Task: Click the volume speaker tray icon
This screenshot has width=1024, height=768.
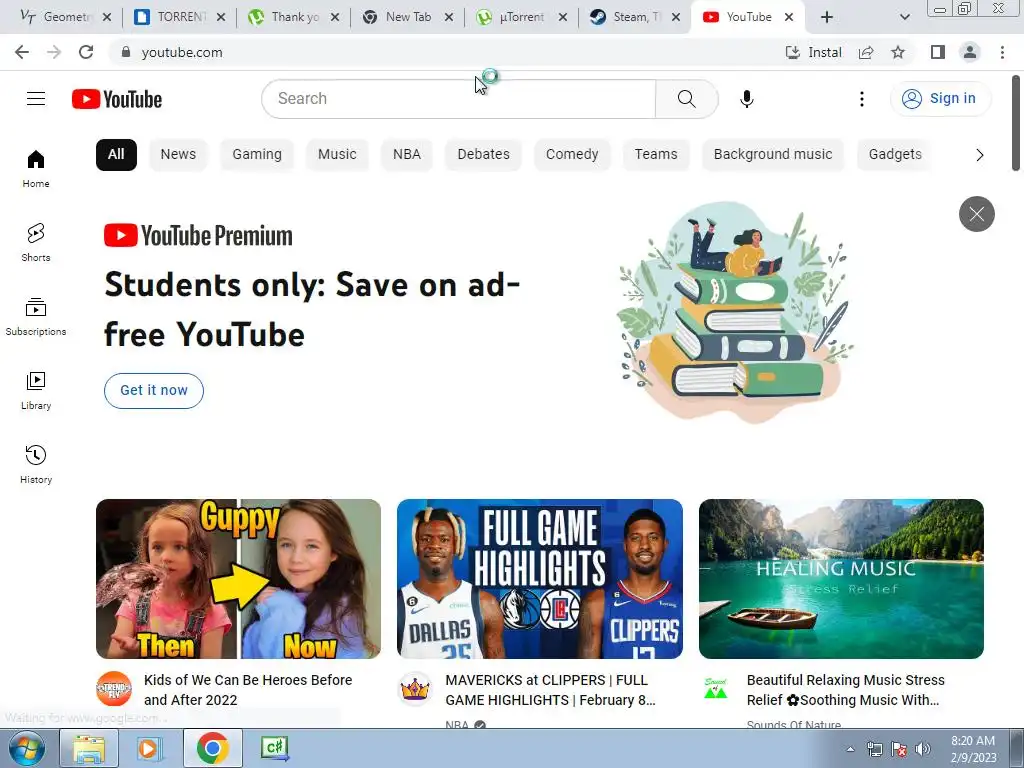Action: (x=923, y=749)
